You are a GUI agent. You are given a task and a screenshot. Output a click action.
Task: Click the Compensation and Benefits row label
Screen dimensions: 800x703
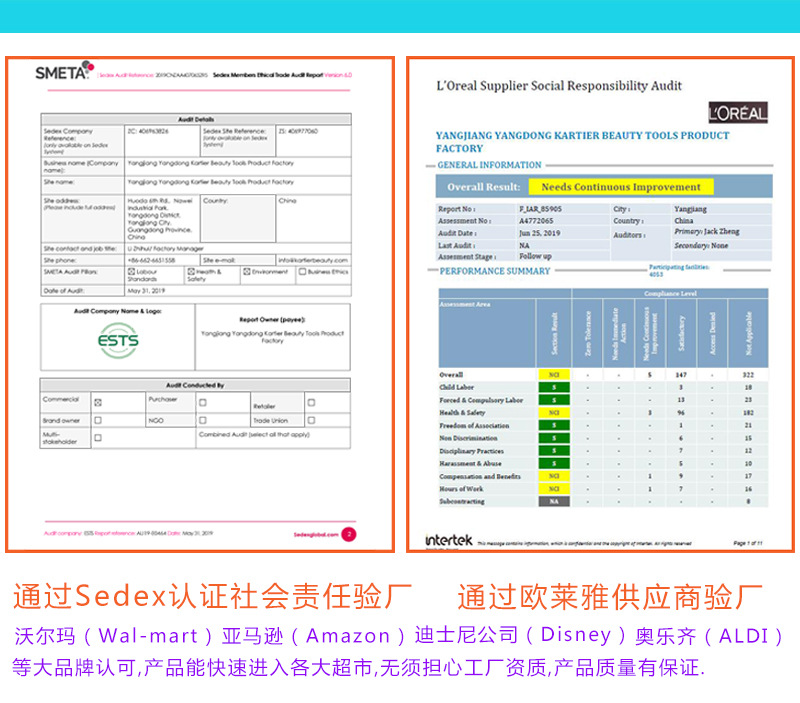point(480,476)
